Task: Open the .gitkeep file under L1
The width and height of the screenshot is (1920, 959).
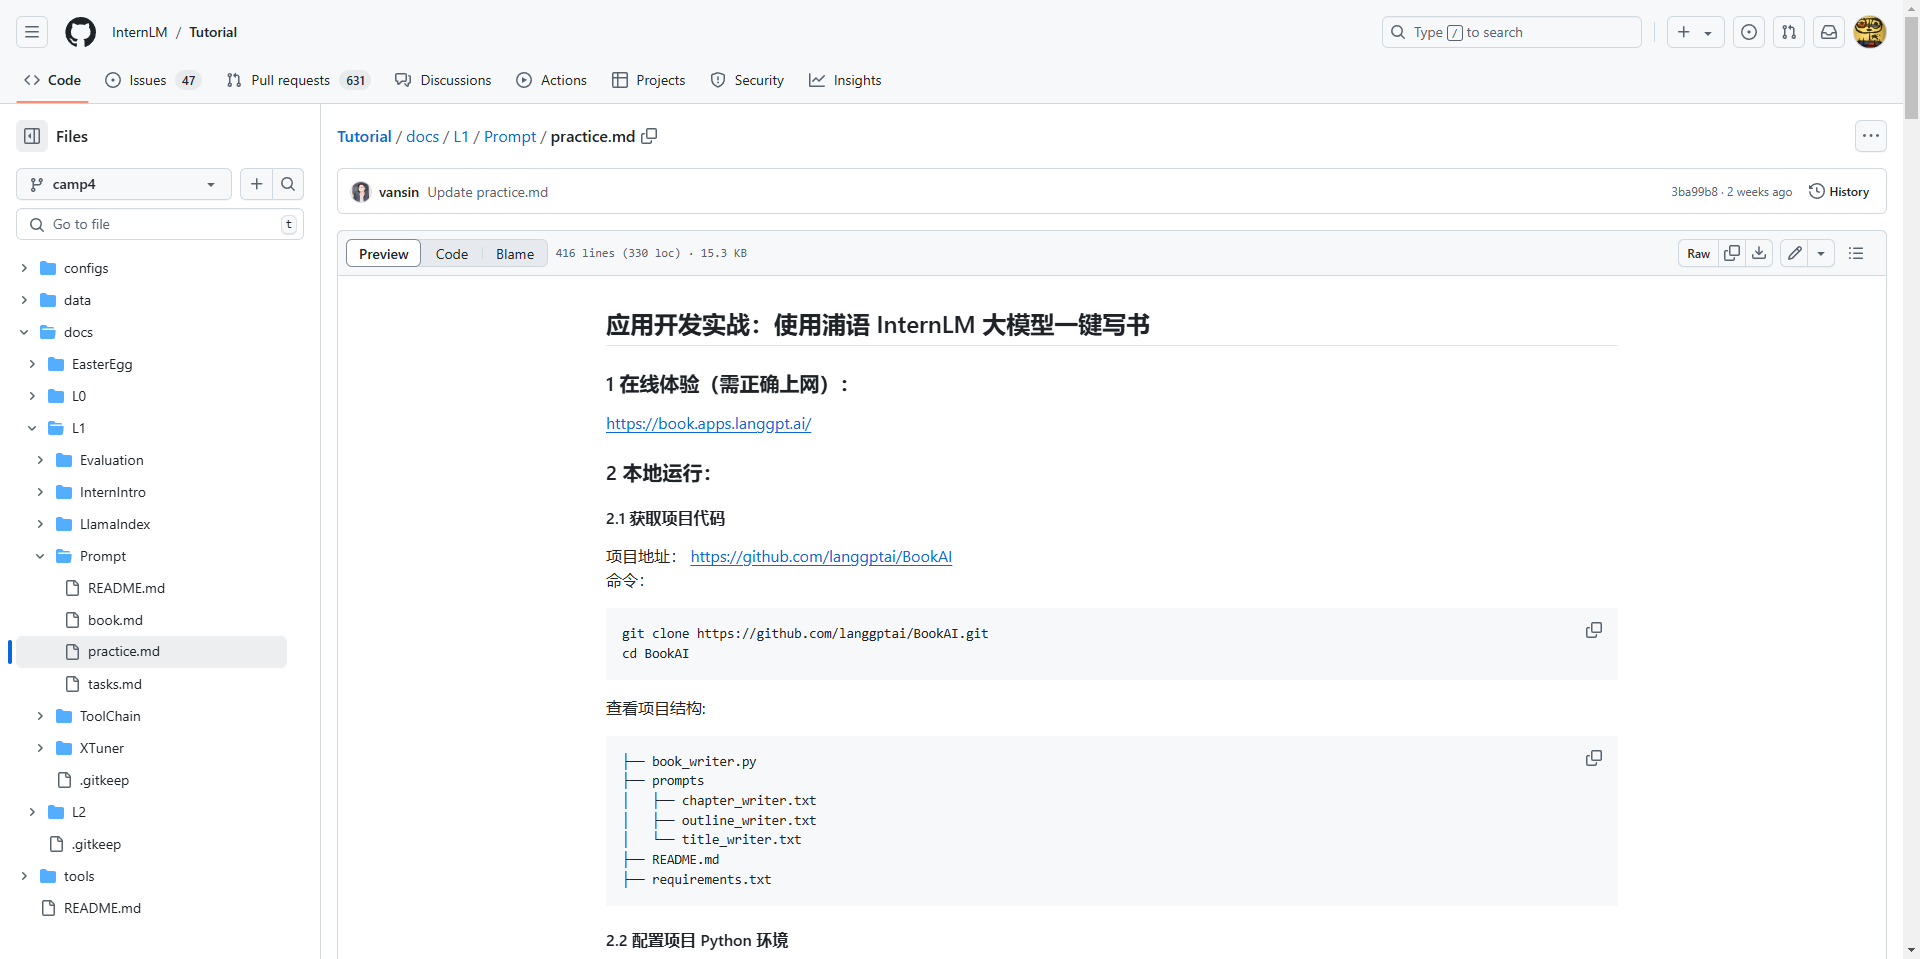Action: click(x=104, y=780)
